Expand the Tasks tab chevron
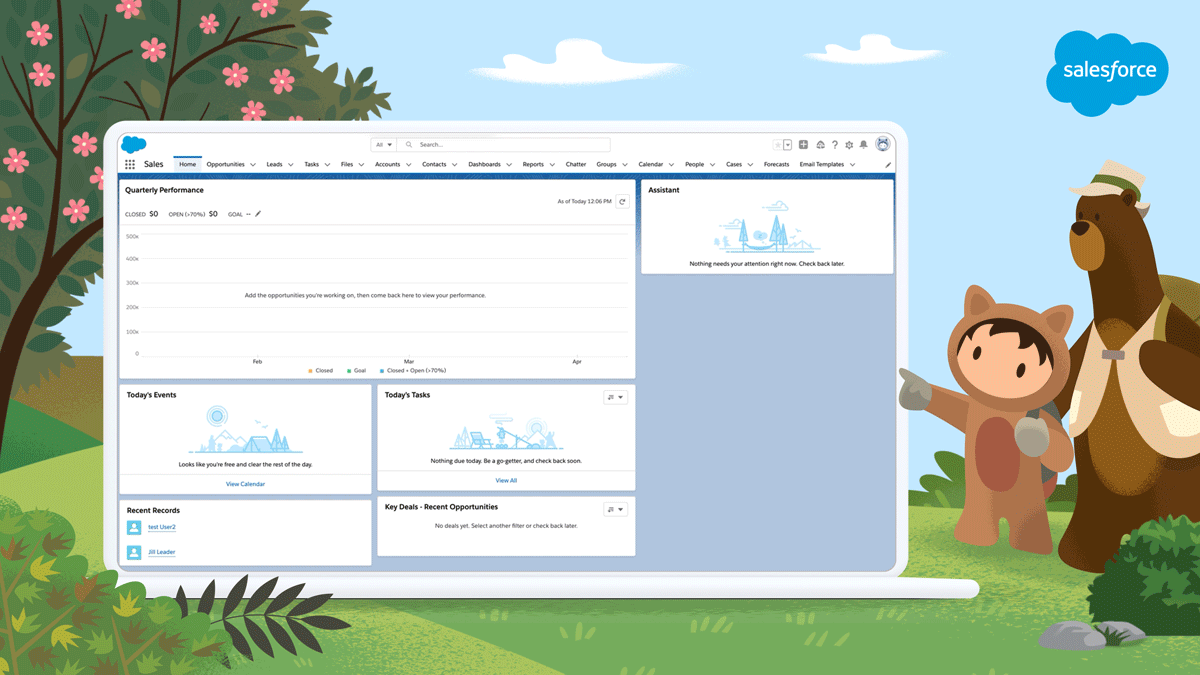The height and width of the screenshot is (675, 1200). click(328, 165)
